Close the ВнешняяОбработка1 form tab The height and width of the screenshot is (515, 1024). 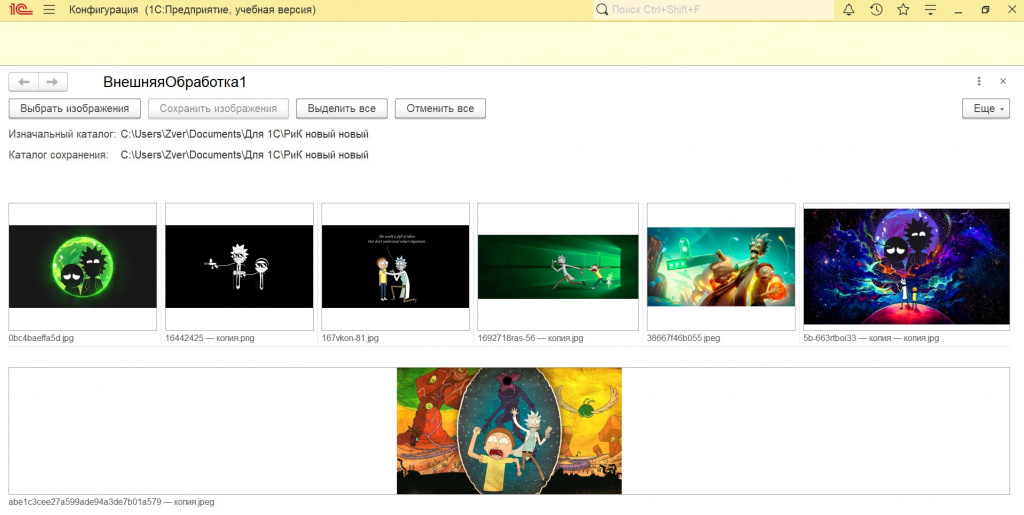tap(1003, 82)
